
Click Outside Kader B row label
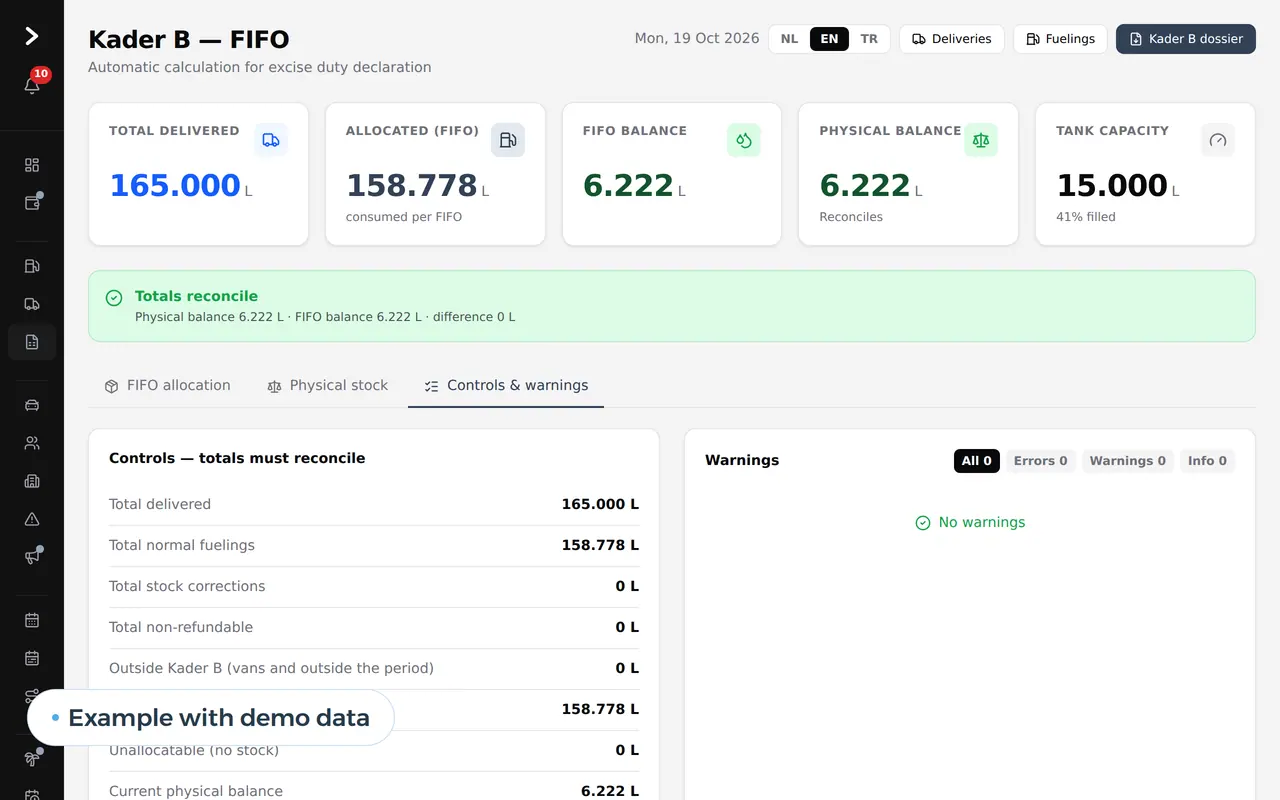click(x=271, y=669)
